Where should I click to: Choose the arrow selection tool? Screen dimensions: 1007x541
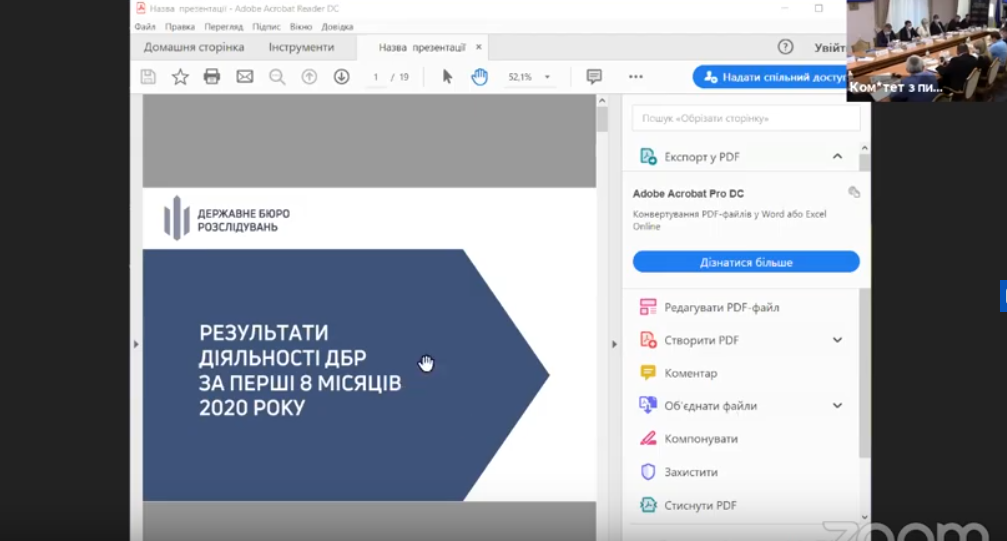[447, 77]
